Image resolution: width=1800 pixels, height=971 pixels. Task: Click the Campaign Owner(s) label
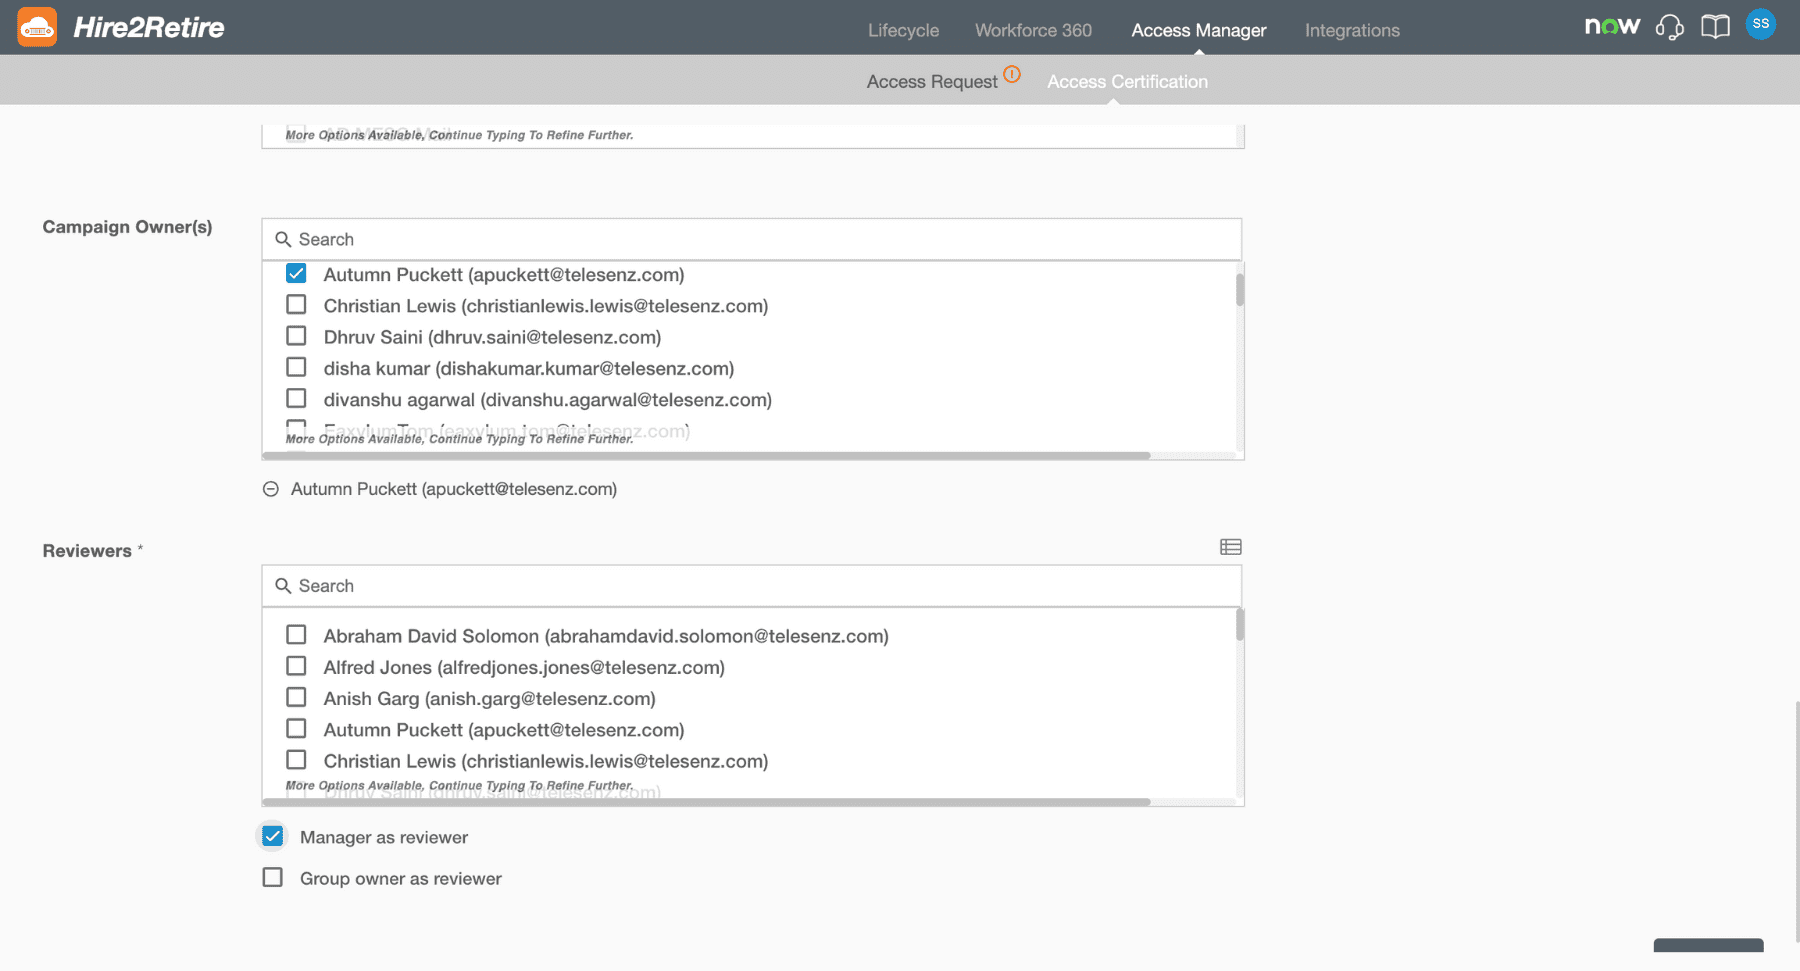coord(127,227)
